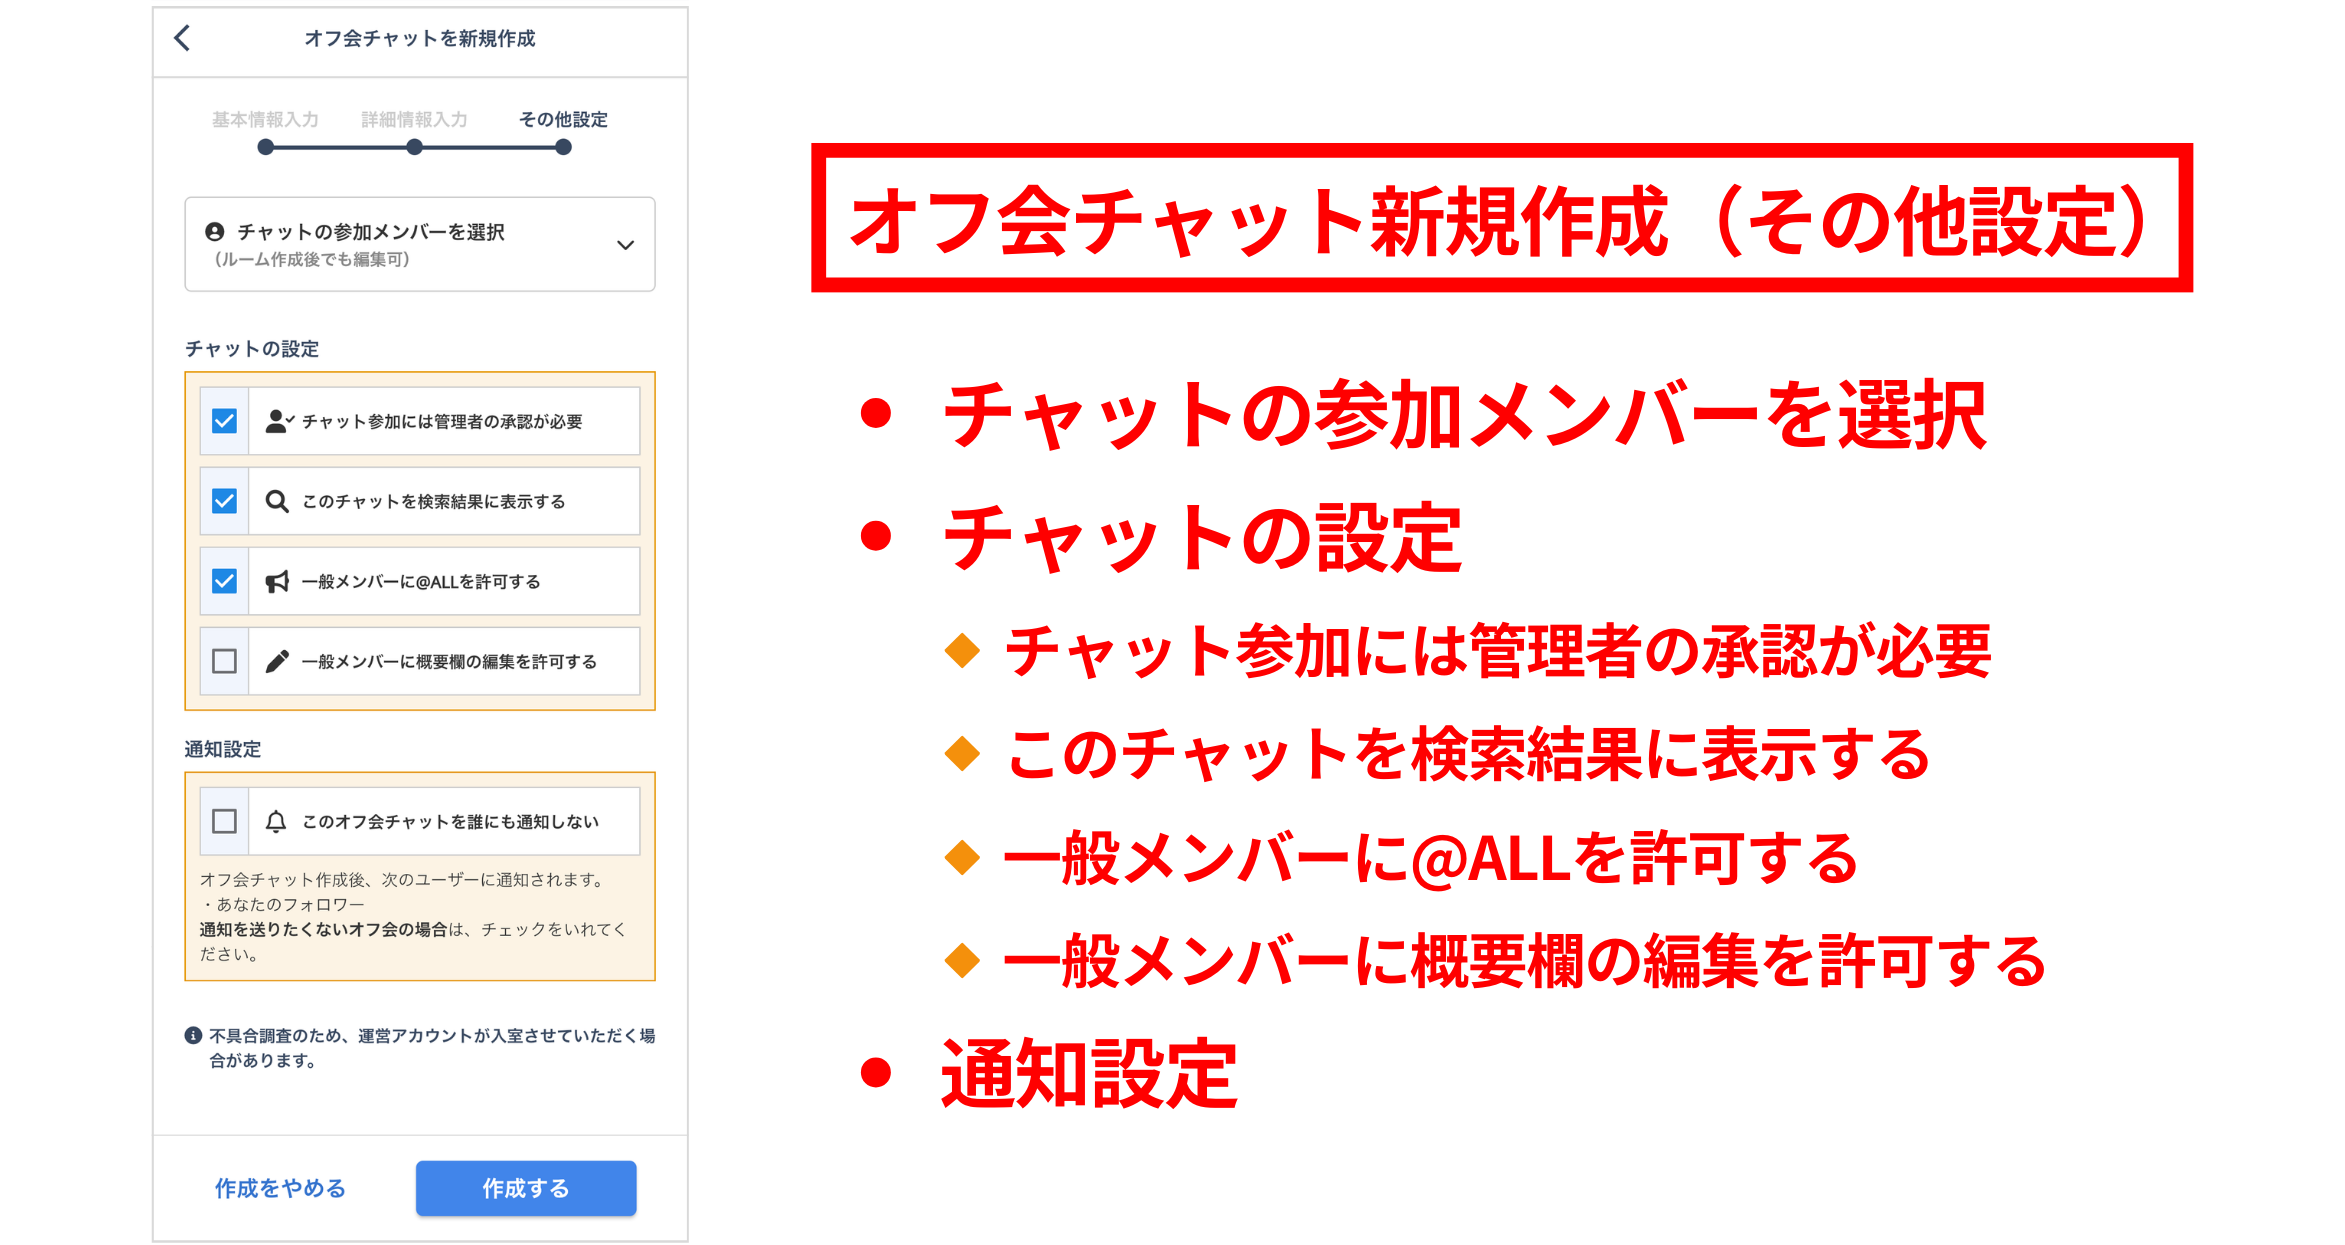This screenshot has width=2345, height=1245.
Task: Click the info icon beside bug investigation note
Action: pos(193,1036)
